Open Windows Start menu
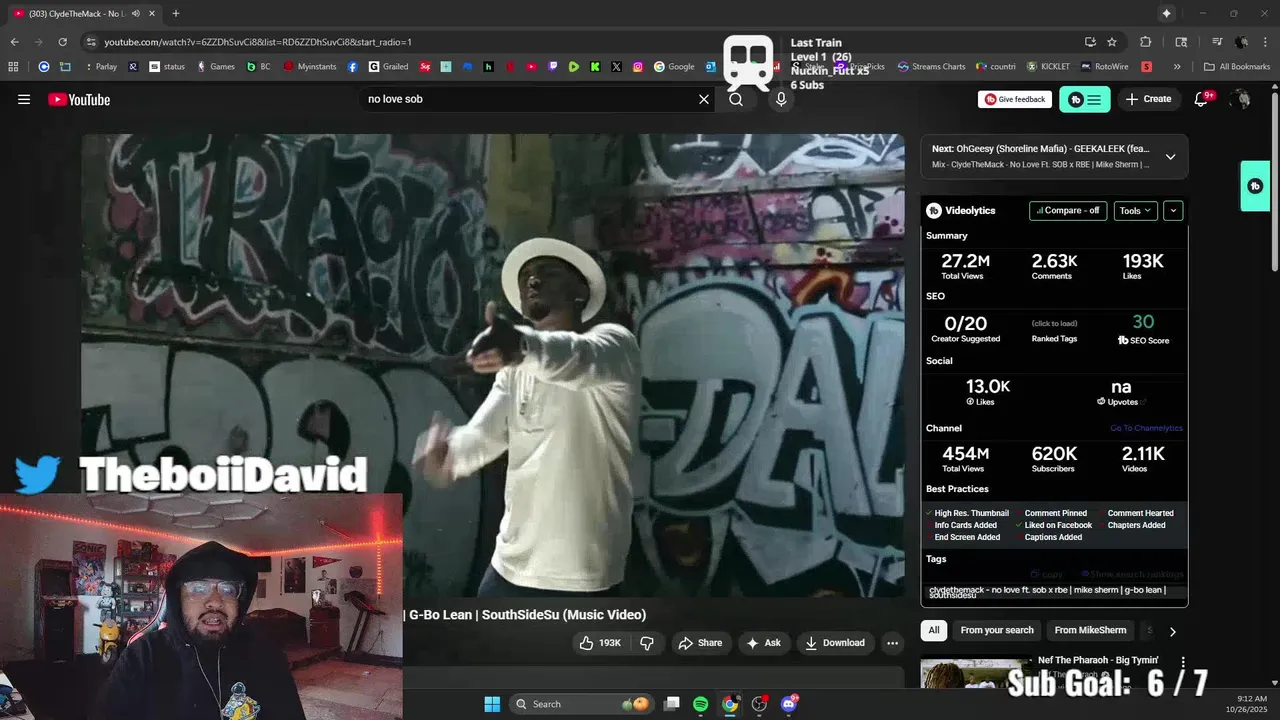The height and width of the screenshot is (720, 1280). (492, 704)
